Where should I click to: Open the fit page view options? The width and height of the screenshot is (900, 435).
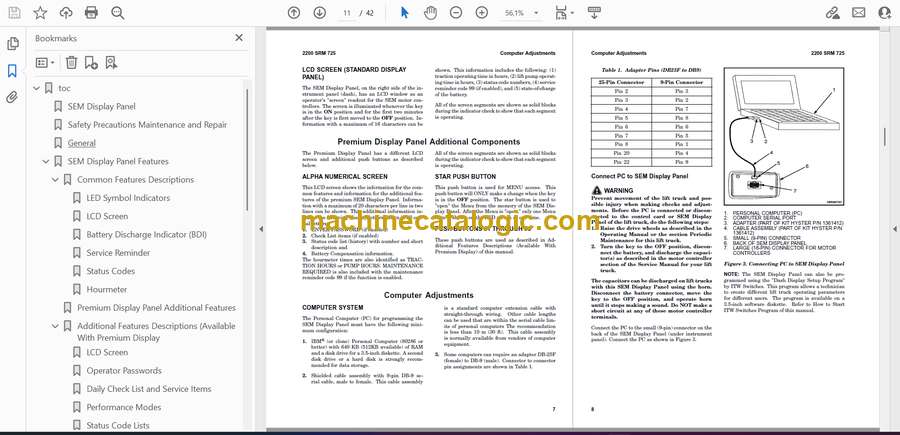click(x=564, y=13)
